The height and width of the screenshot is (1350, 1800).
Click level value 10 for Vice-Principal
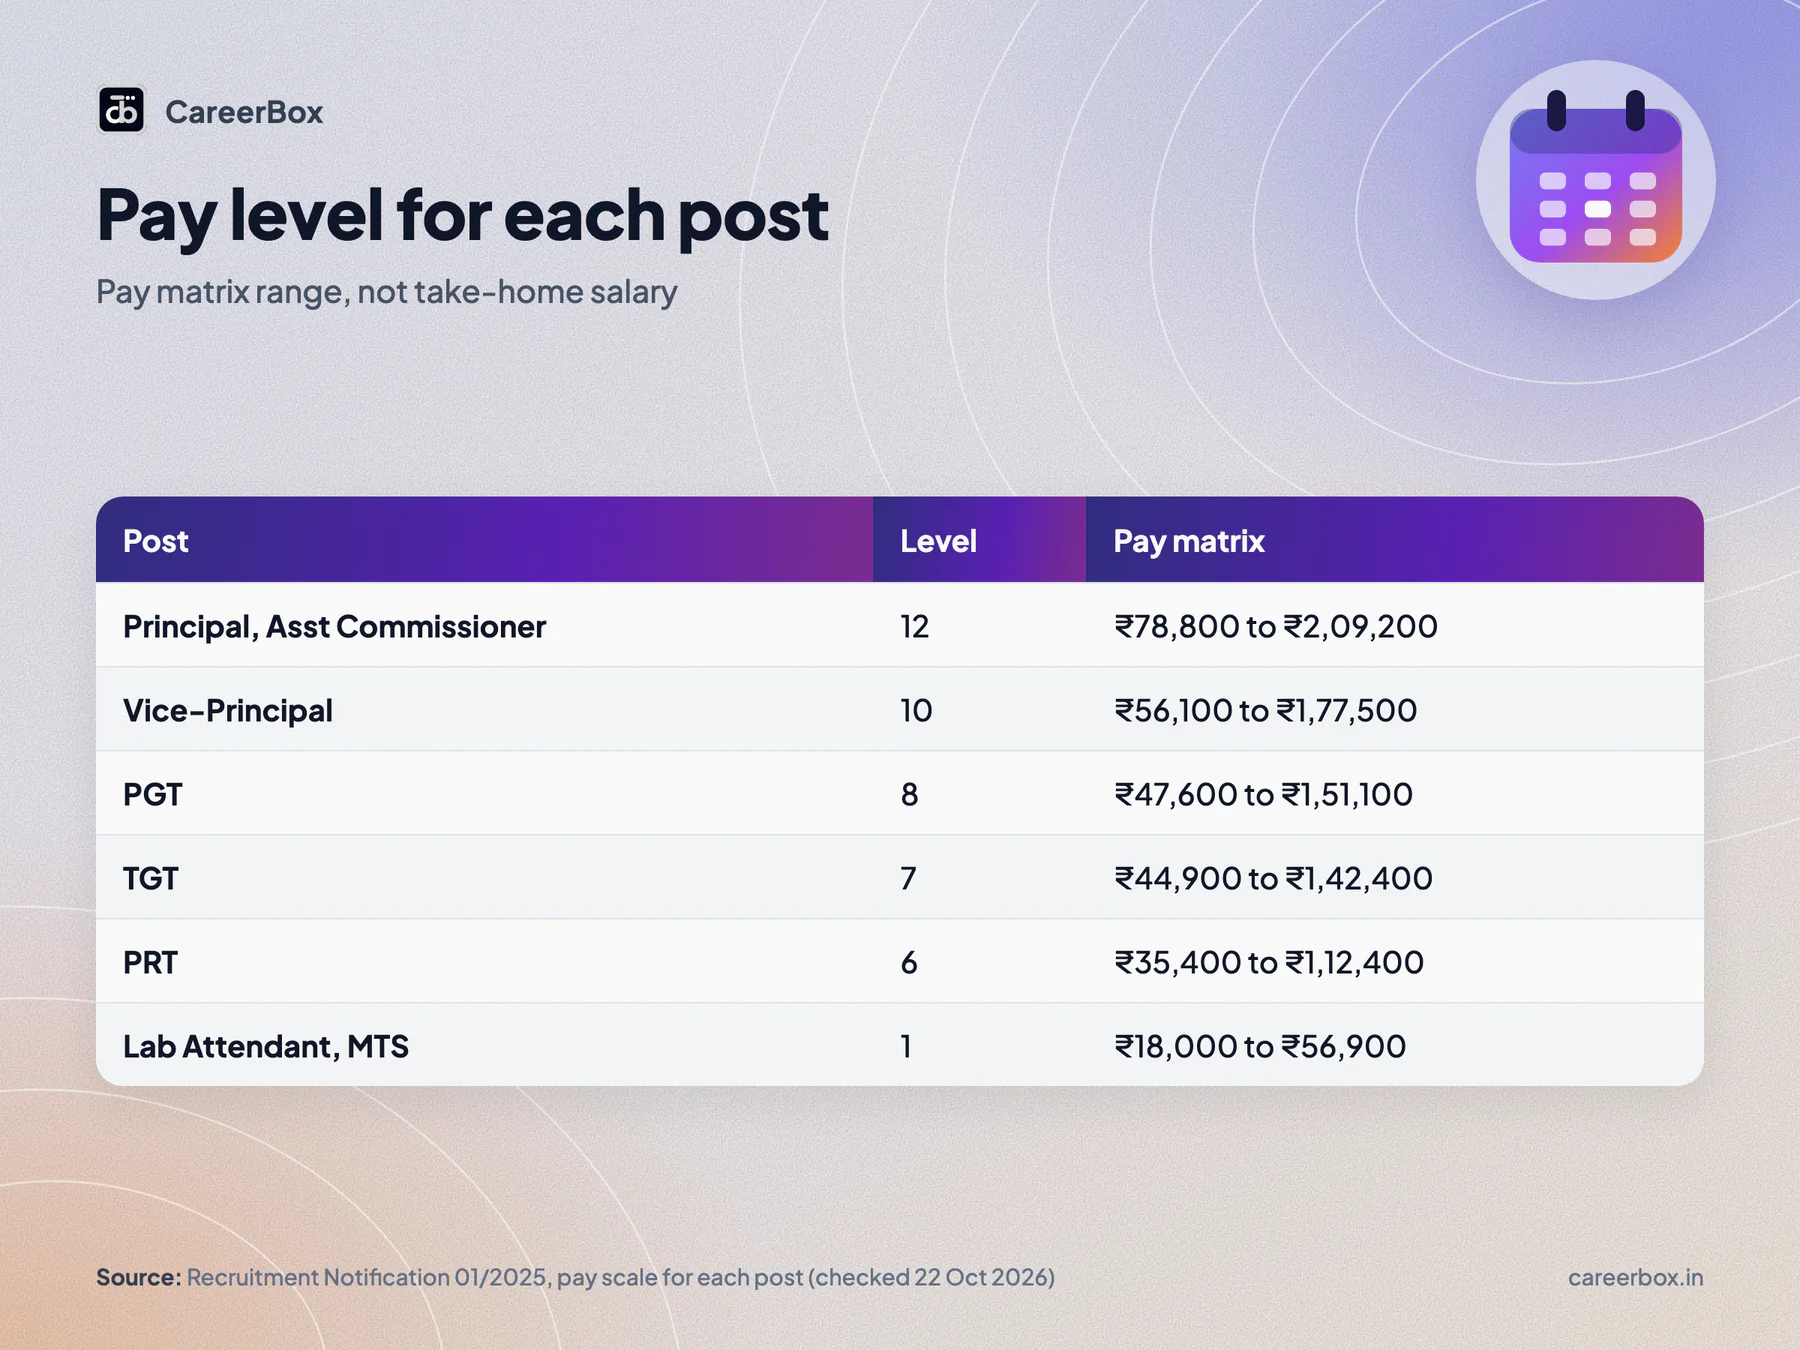tap(916, 710)
